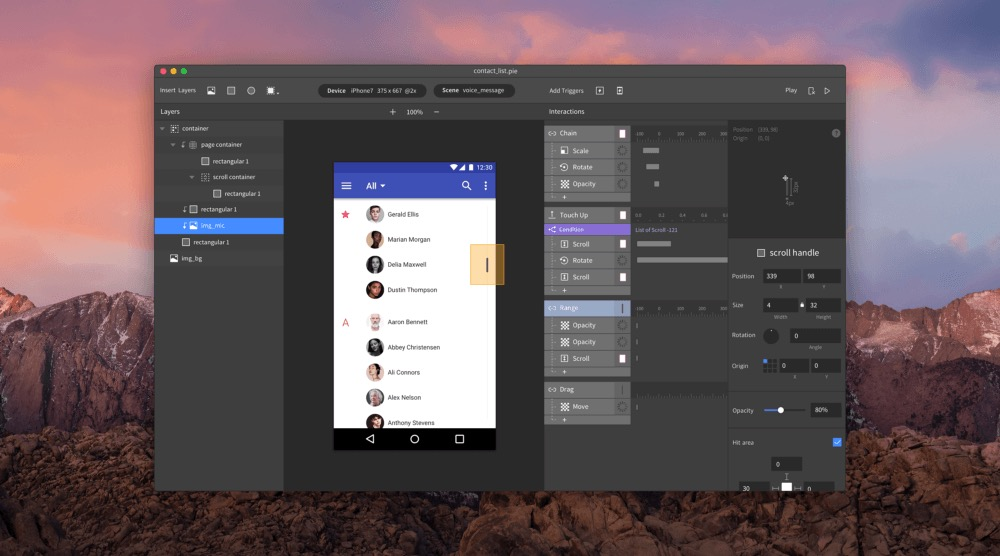1000x556 pixels.
Task: Click the Android recents square icon
Action: click(x=459, y=439)
